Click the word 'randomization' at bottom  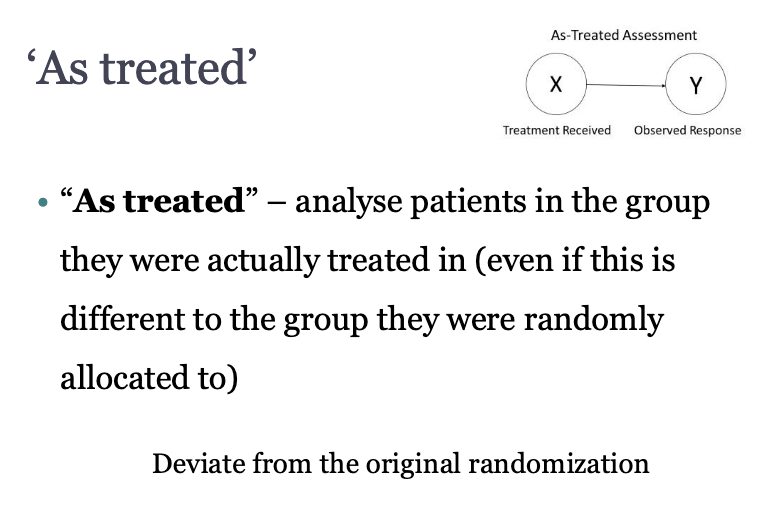(x=558, y=464)
